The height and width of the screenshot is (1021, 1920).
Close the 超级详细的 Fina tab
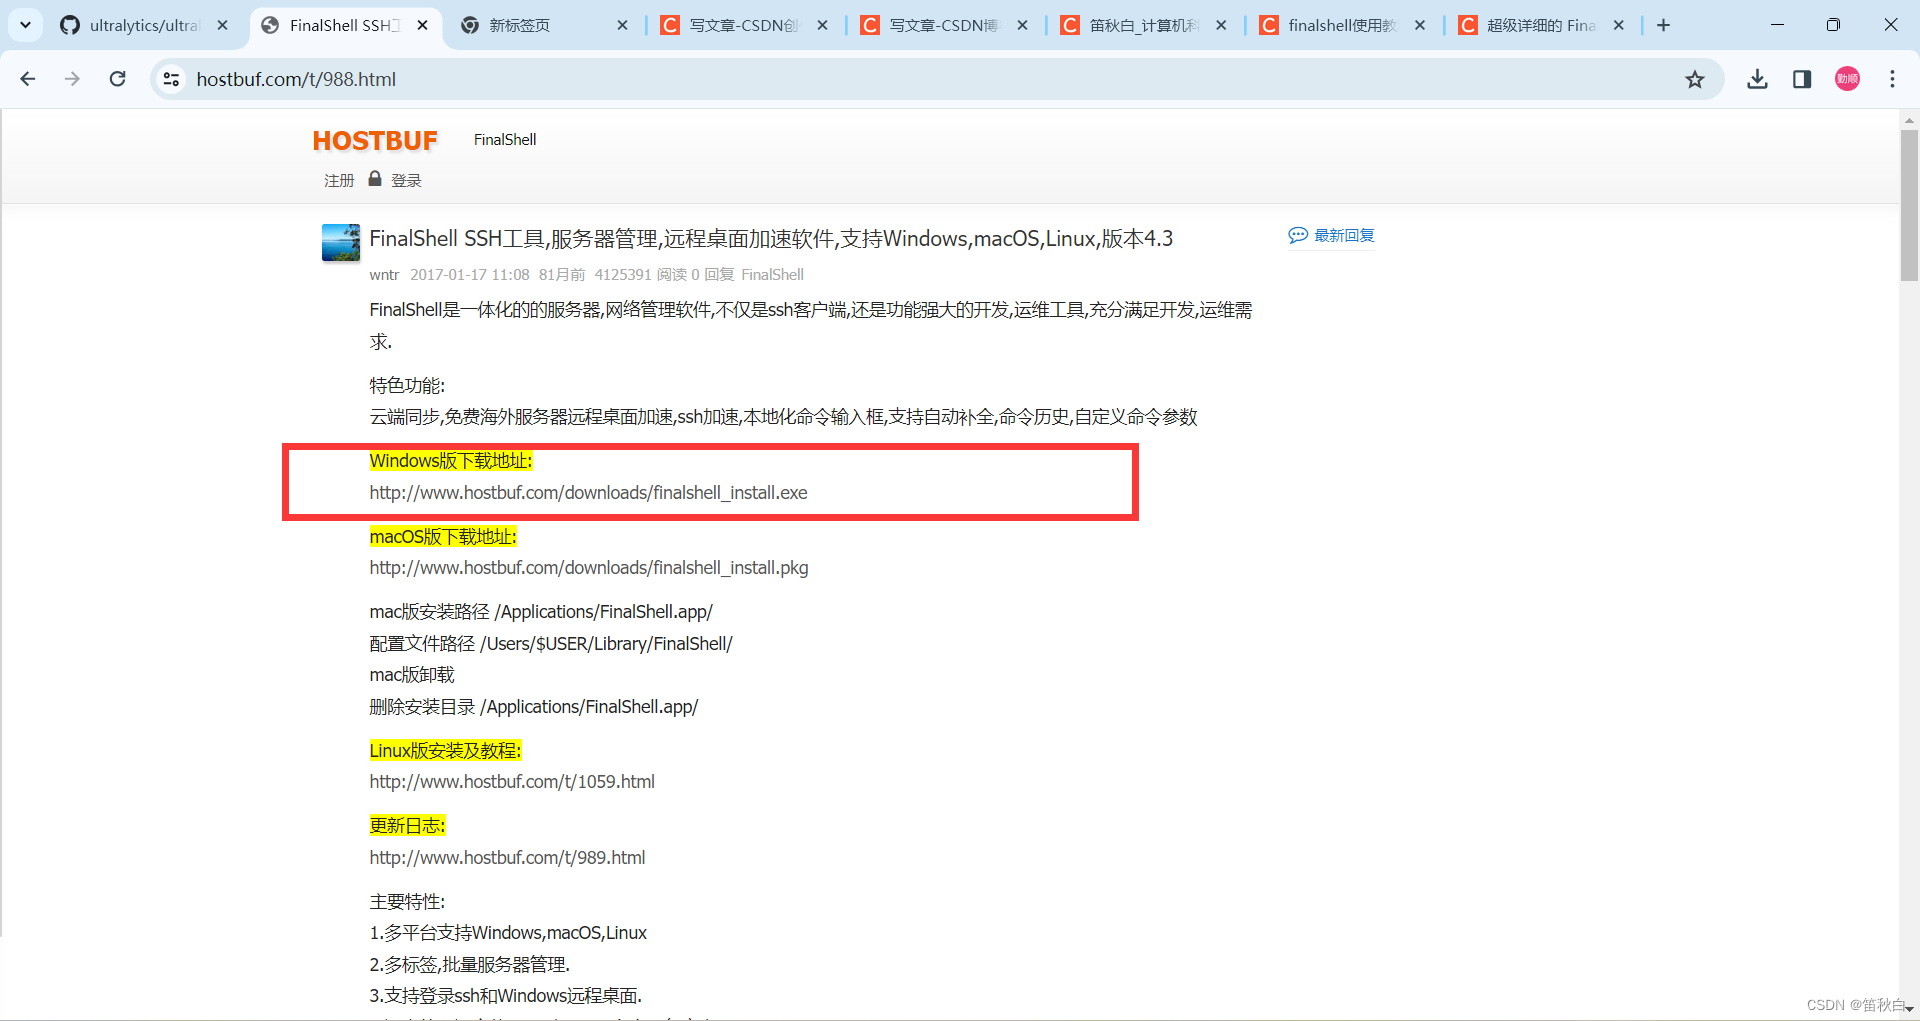tap(1619, 25)
